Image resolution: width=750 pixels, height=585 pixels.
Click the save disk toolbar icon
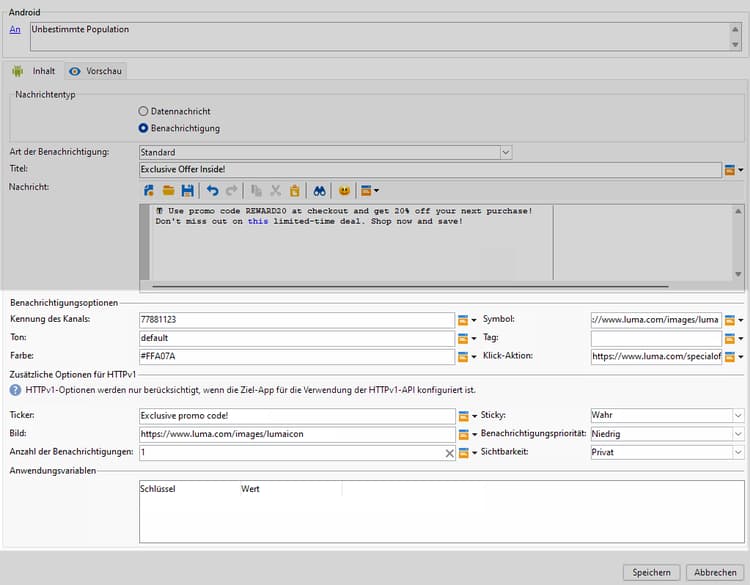pyautogui.click(x=188, y=190)
